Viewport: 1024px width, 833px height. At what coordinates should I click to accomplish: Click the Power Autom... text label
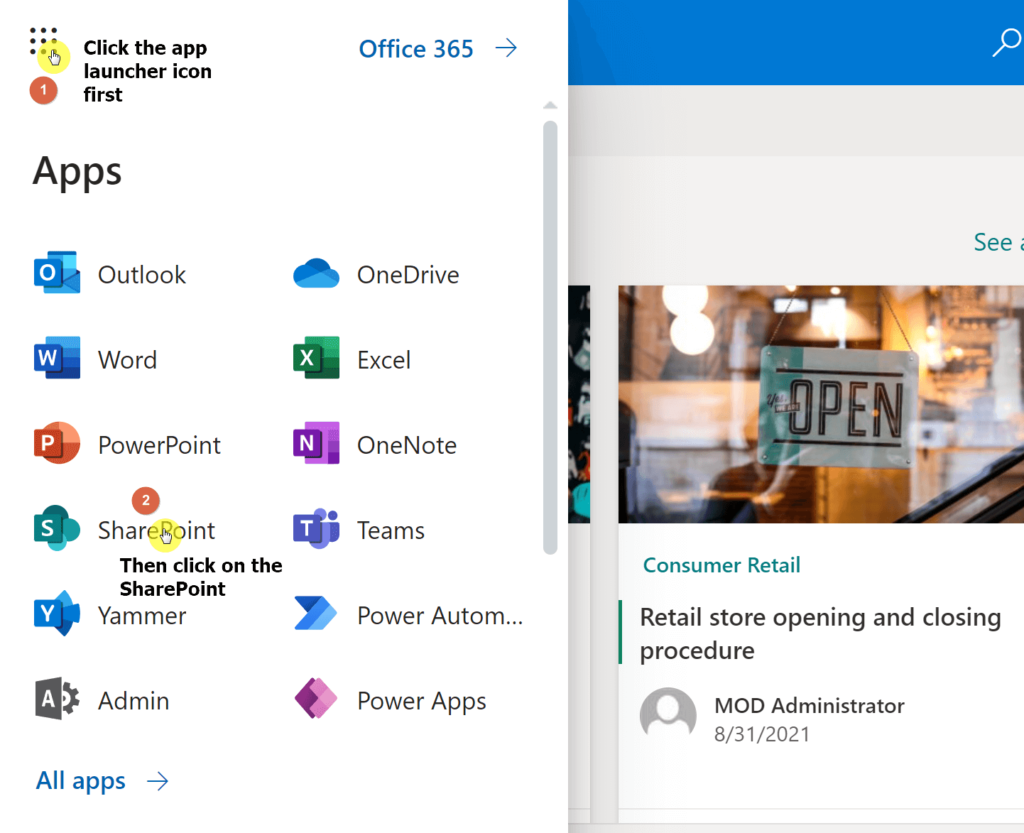click(440, 616)
